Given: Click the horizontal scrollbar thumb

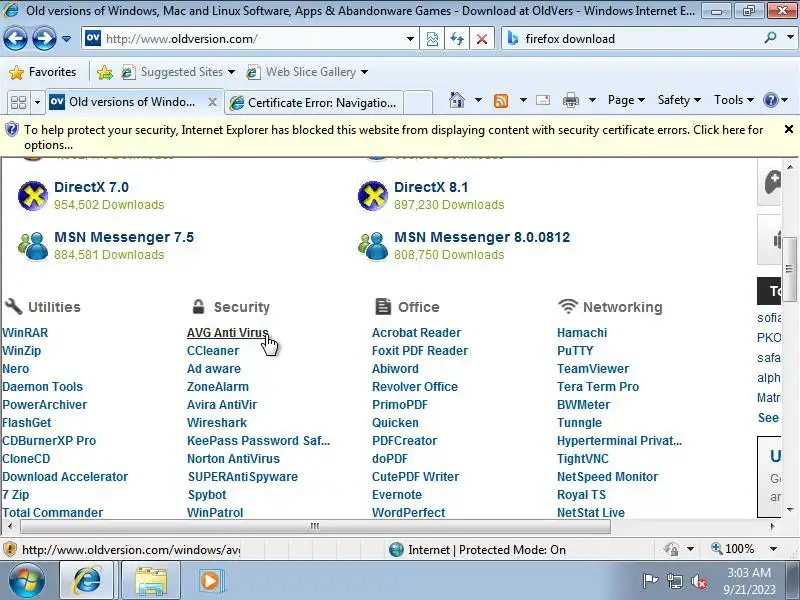Looking at the screenshot, I should tap(315, 526).
